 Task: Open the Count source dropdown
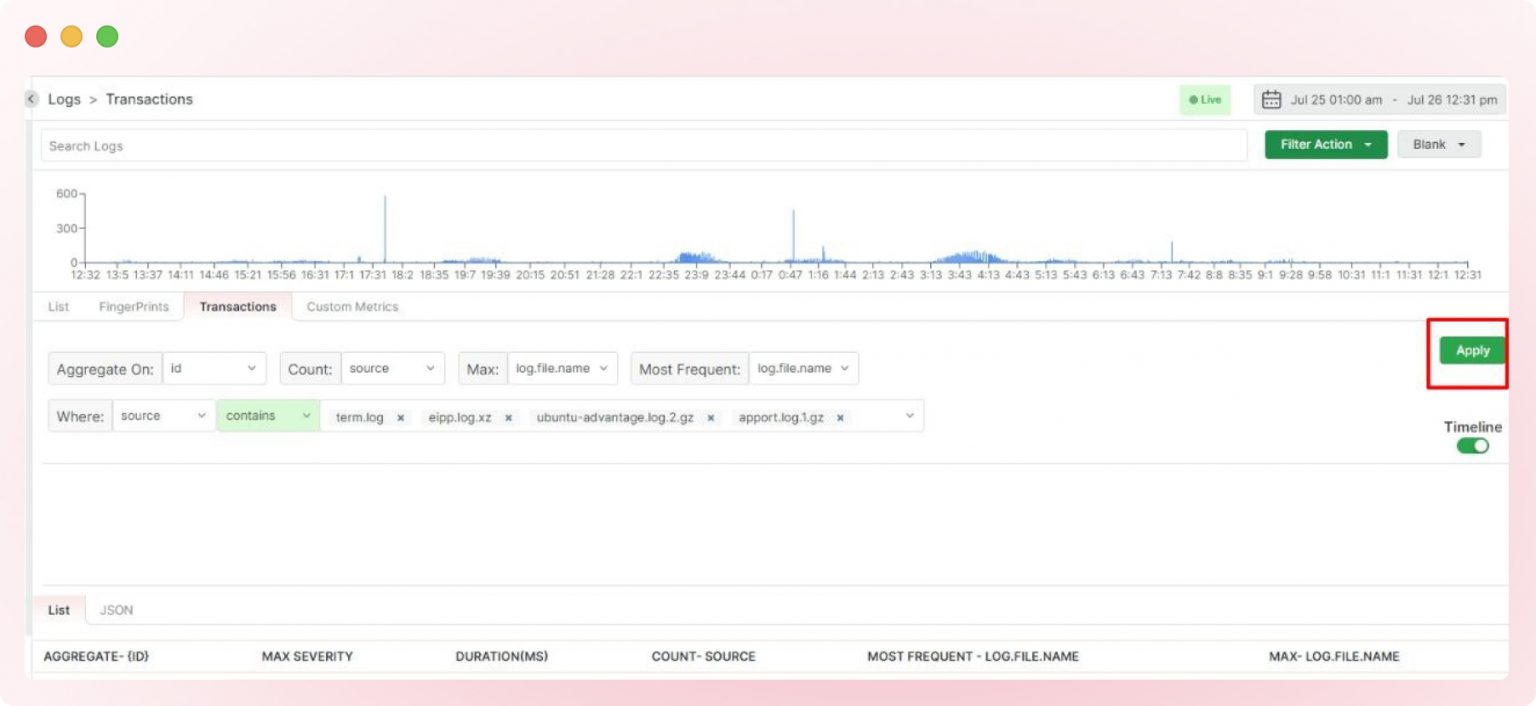[393, 368]
